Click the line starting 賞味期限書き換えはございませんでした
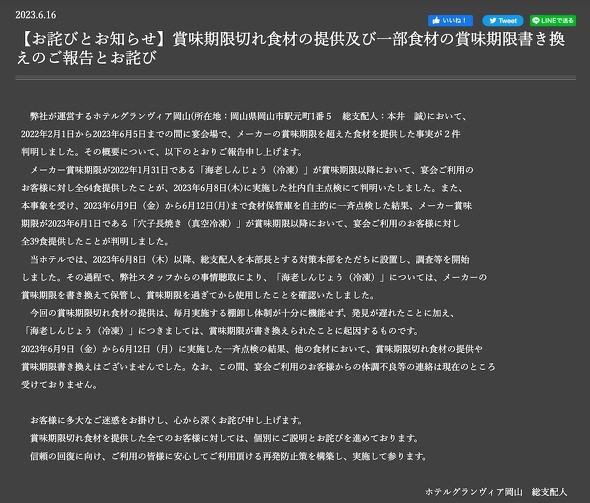Screen dimensions: 590x503 tap(258, 367)
